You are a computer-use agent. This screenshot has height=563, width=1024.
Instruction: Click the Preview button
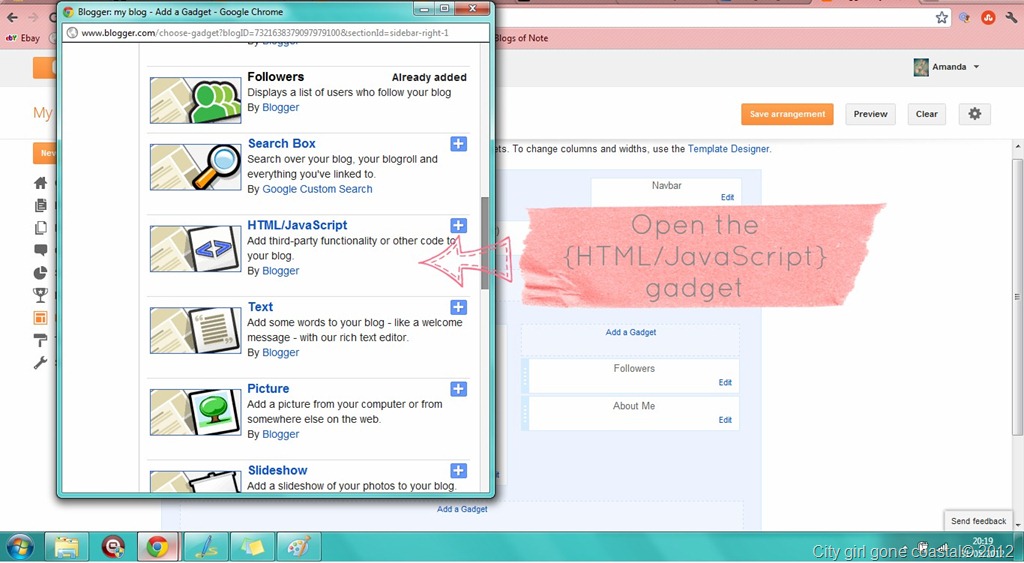[x=871, y=114]
